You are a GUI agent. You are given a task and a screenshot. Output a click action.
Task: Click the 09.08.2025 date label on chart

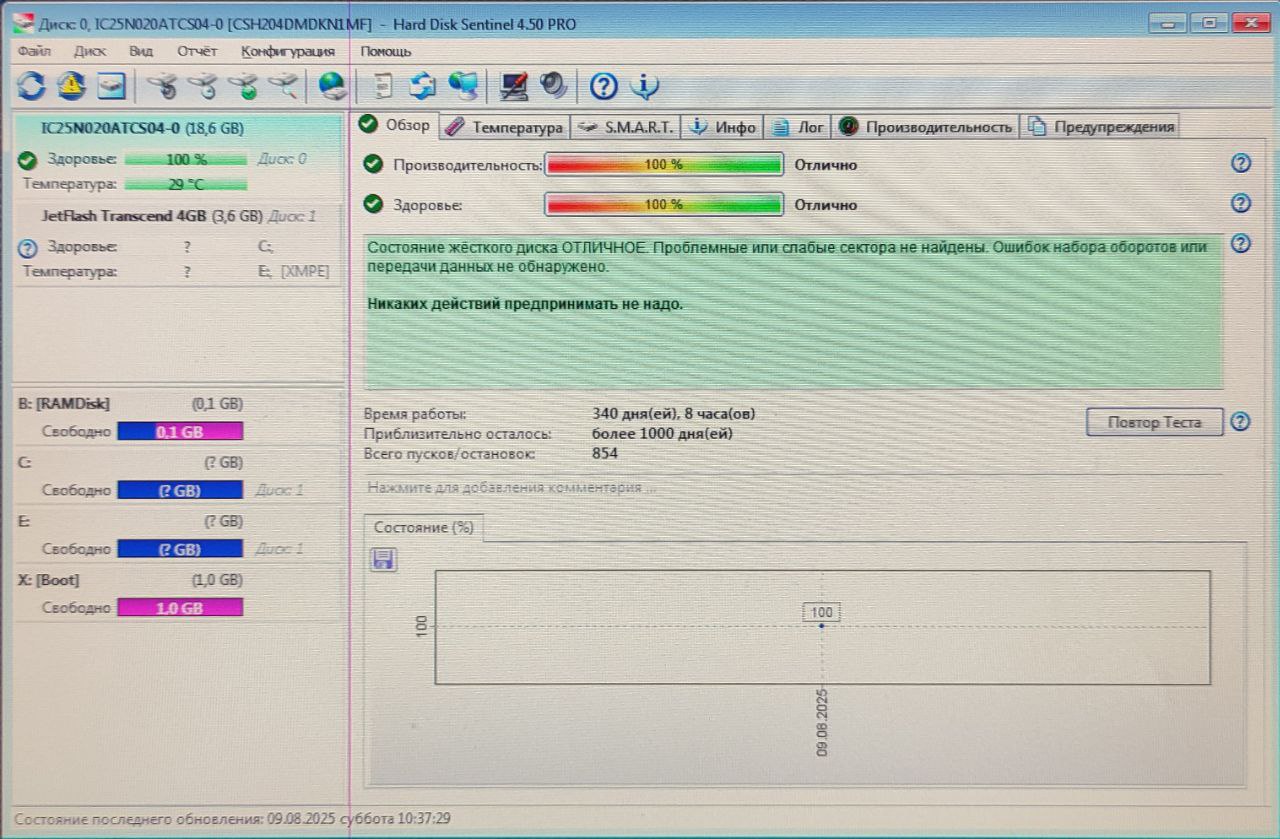tap(822, 722)
